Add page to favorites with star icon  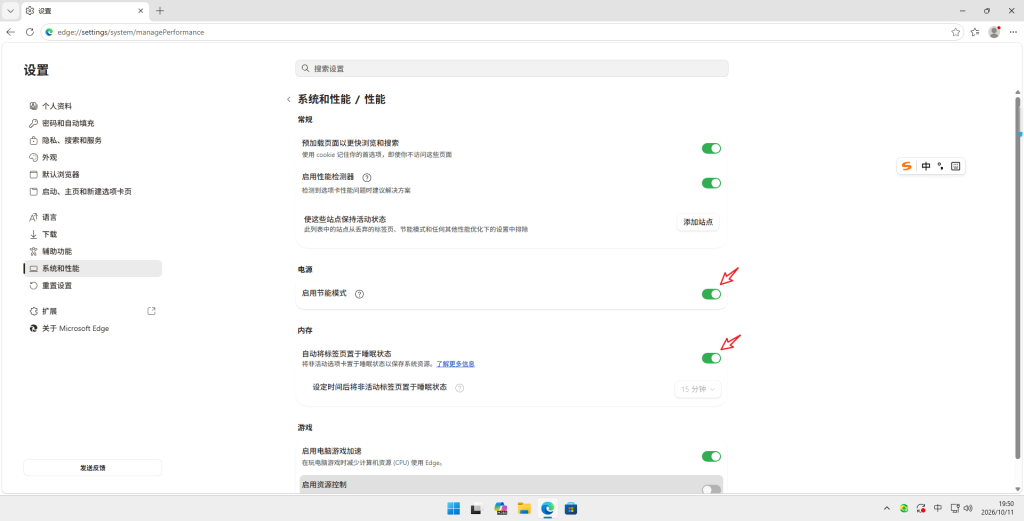click(x=955, y=31)
